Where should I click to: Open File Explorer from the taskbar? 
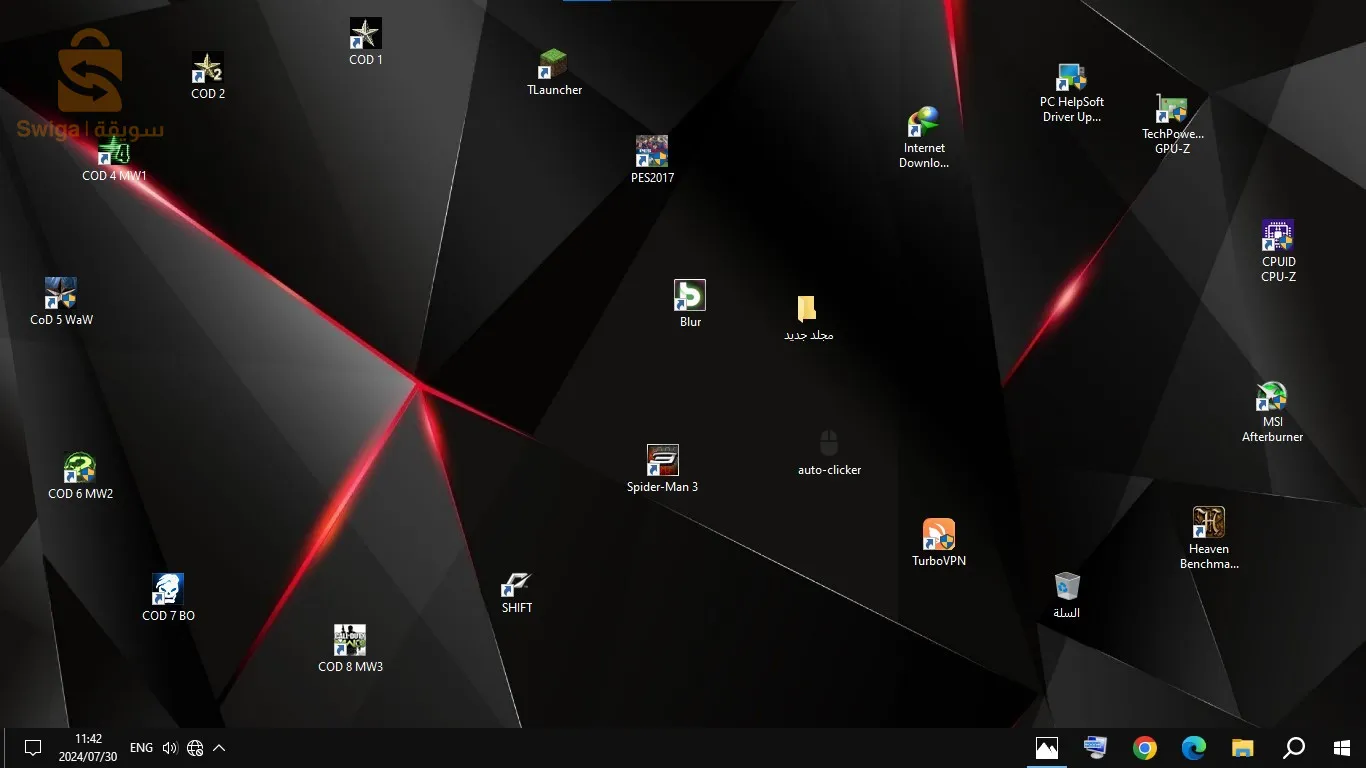[1243, 748]
